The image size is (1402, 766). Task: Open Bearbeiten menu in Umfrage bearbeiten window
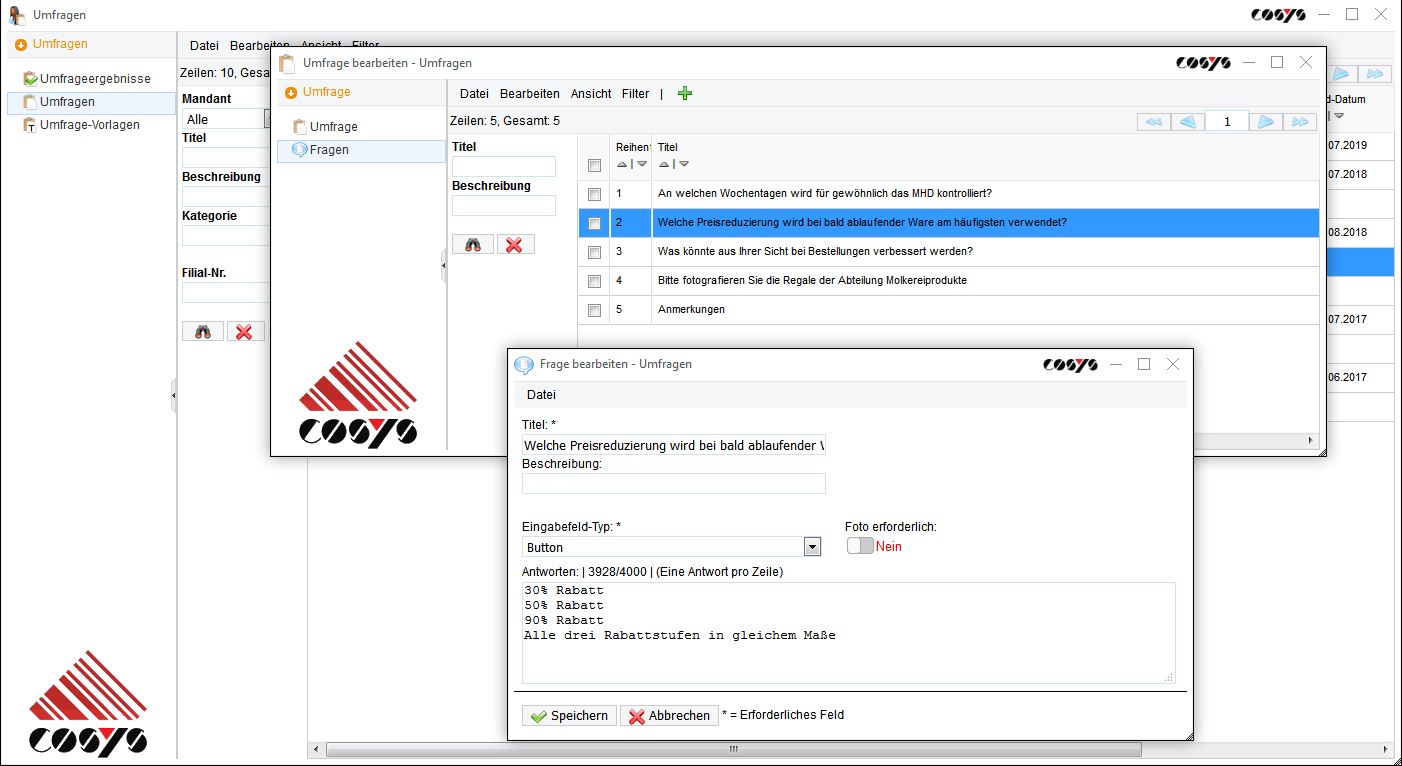(530, 93)
